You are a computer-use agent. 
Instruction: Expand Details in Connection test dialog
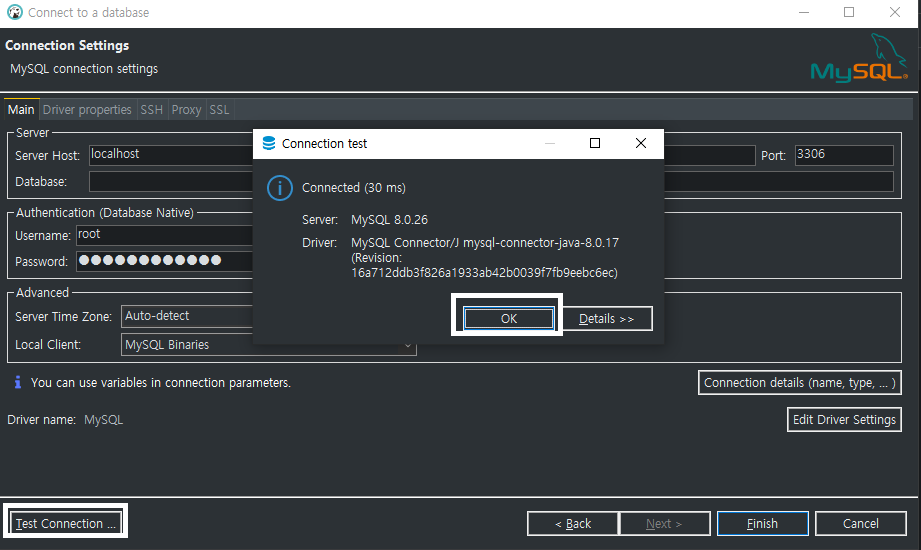click(x=607, y=318)
